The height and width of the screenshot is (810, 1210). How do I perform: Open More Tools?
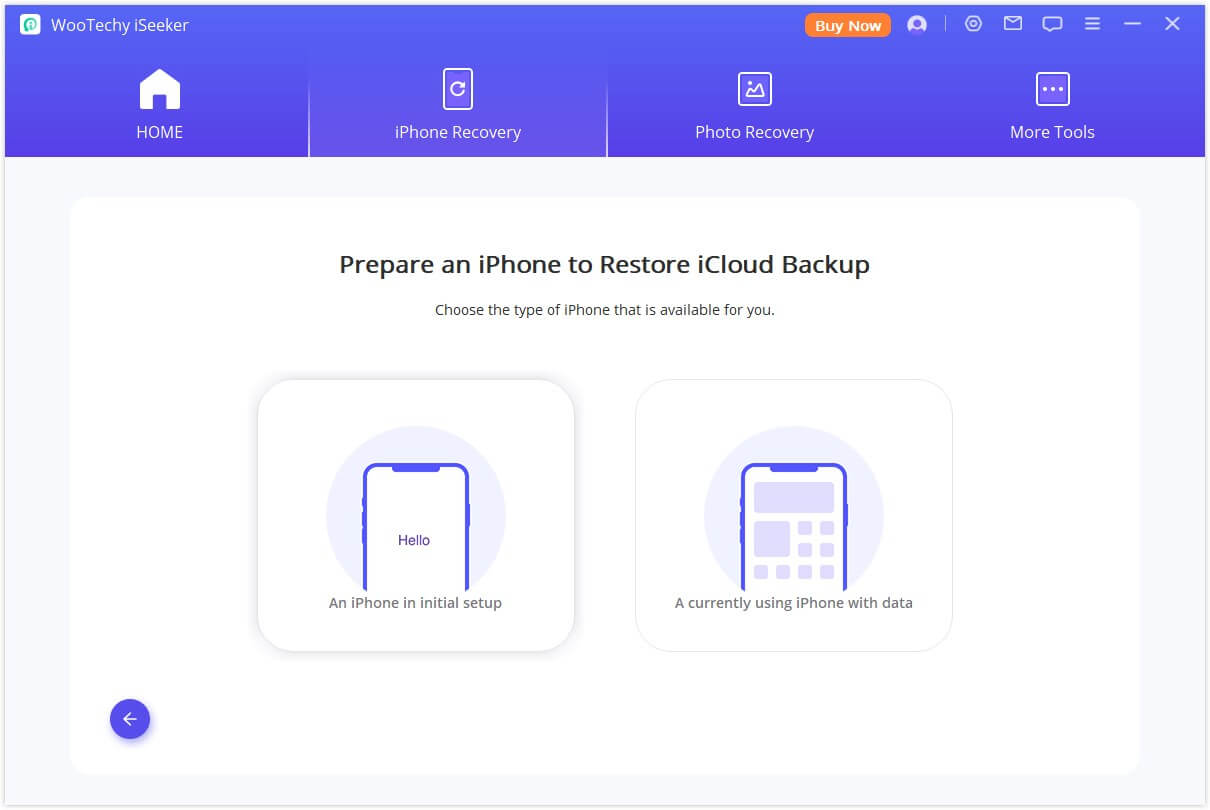[x=1052, y=105]
